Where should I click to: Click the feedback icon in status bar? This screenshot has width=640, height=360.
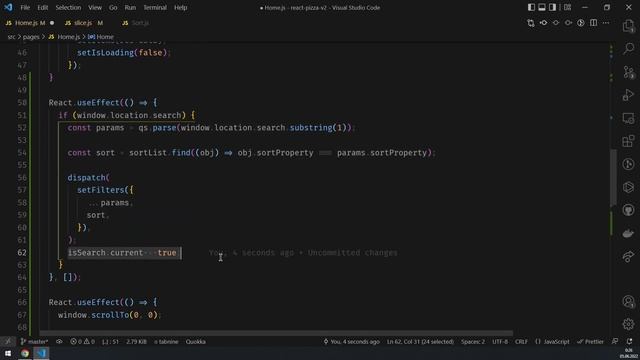pos(615,342)
